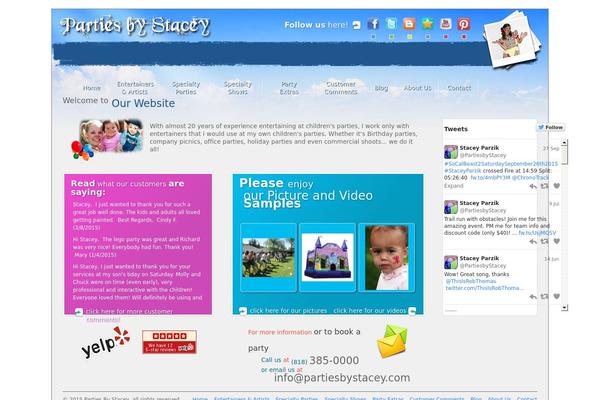The height and width of the screenshot is (400, 600).
Task: Open Customer Comments menu
Action: coord(341,88)
